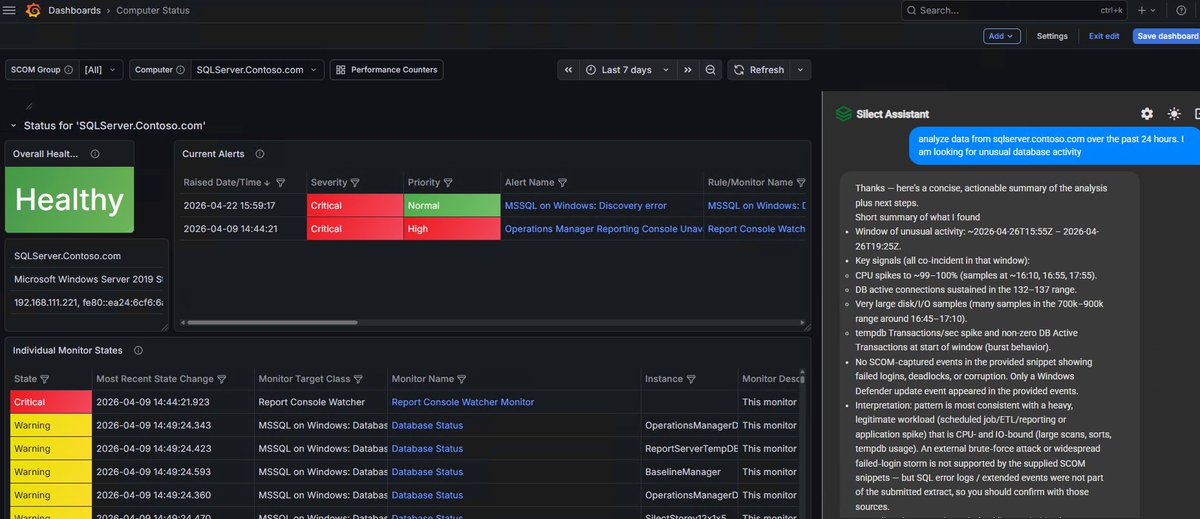Open Operations Manager Reporting Console alert link

[602, 229]
